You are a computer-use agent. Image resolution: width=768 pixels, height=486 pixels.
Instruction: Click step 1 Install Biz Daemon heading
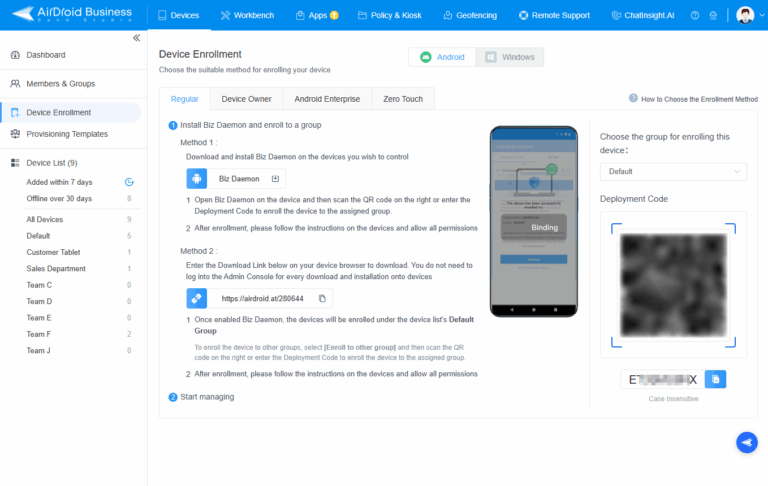250,125
